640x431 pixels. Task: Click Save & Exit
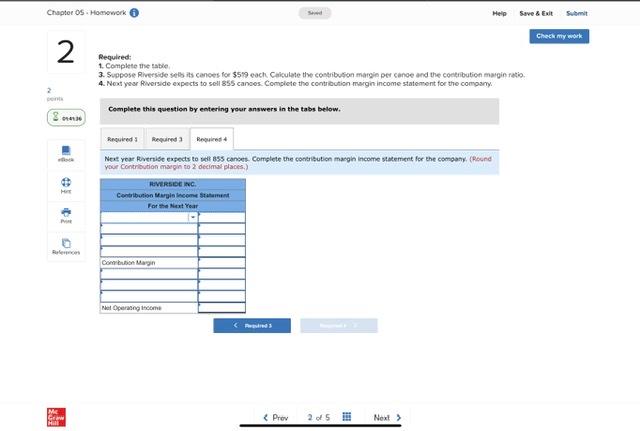click(536, 13)
